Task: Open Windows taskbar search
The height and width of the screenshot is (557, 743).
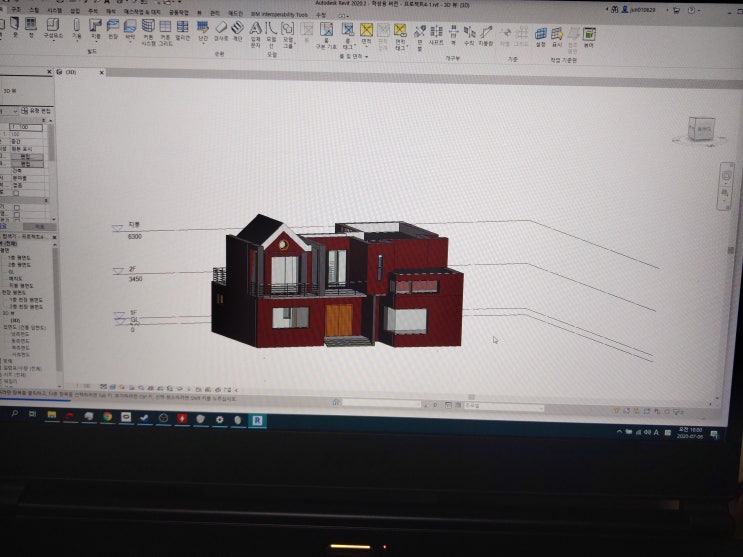Action: 15,413
